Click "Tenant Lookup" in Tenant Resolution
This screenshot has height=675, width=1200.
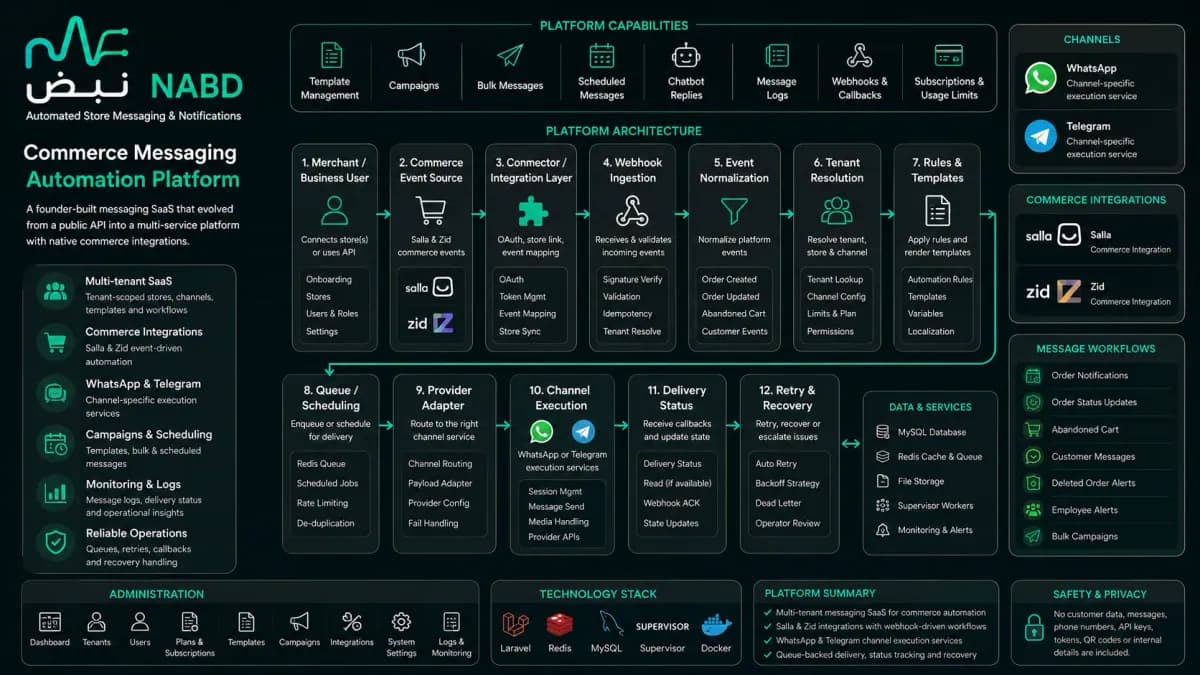tap(835, 280)
